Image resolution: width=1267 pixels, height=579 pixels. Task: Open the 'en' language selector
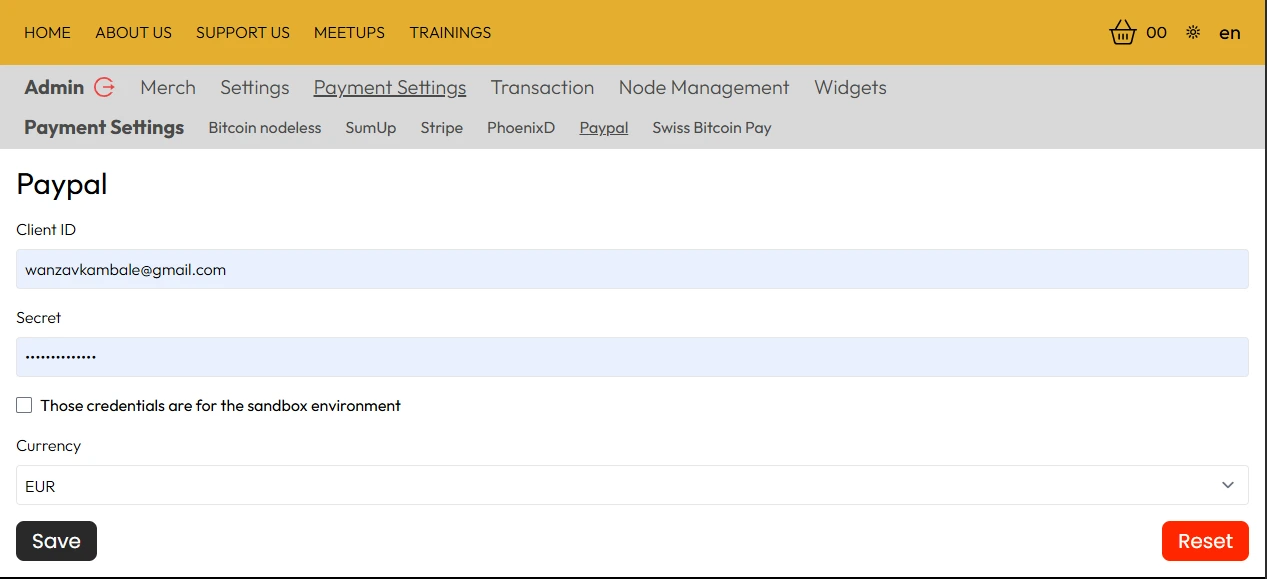click(1229, 33)
